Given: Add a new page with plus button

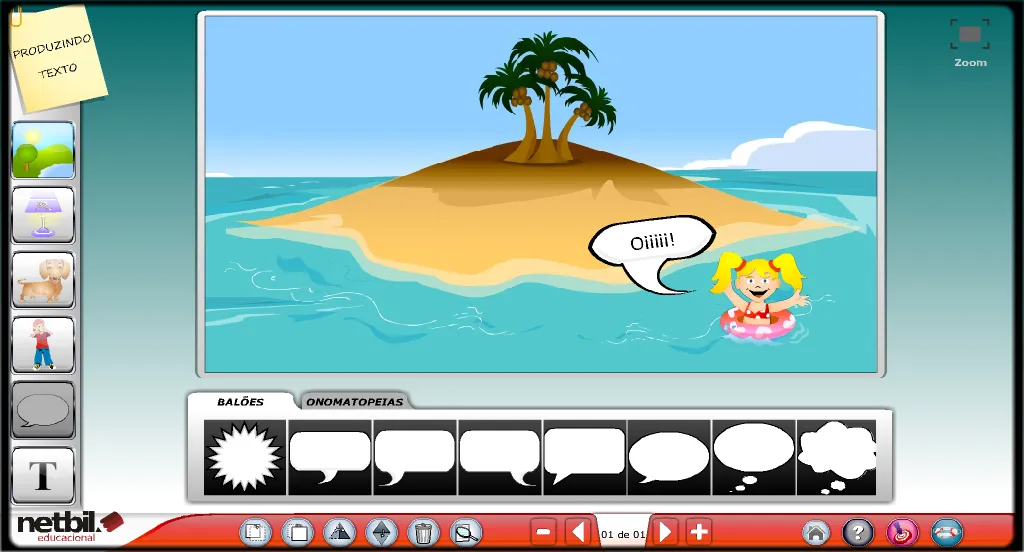Looking at the screenshot, I should [699, 532].
